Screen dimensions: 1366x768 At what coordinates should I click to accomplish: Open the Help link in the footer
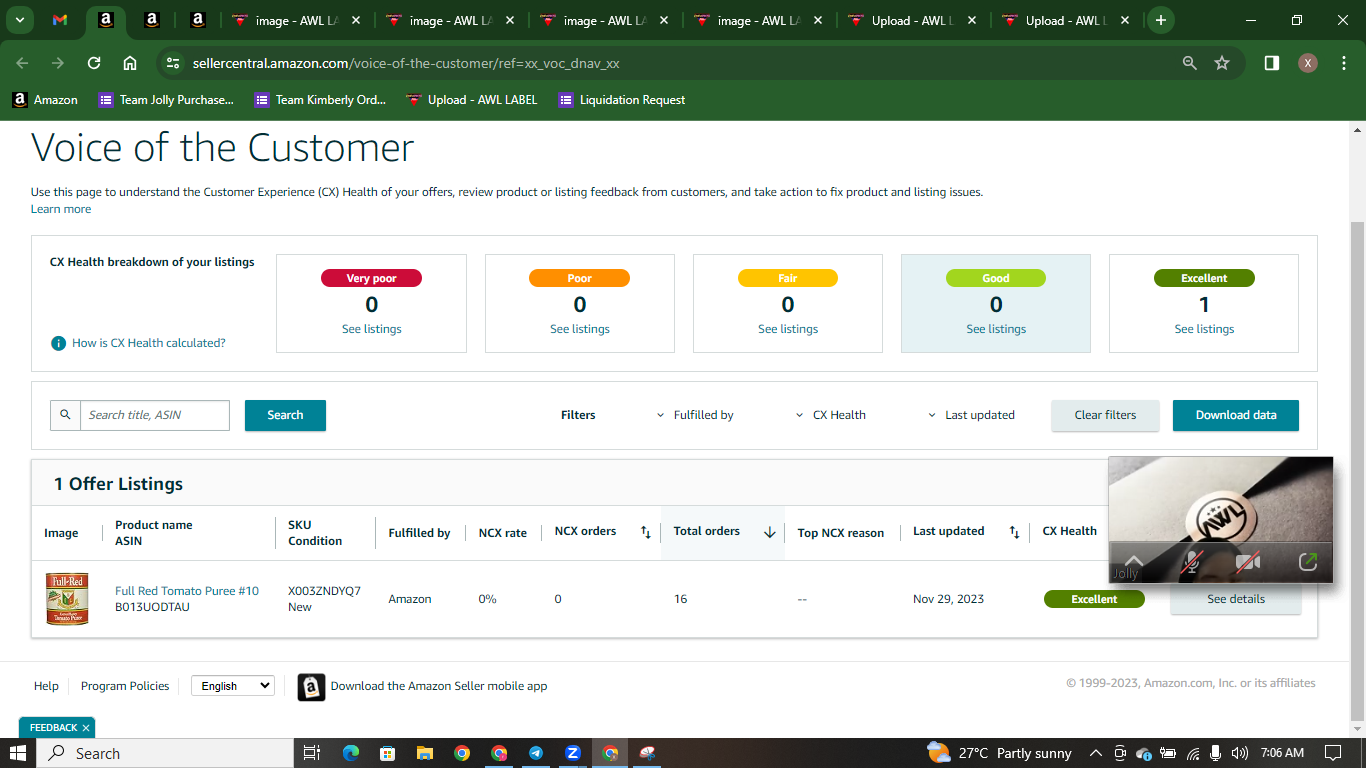(46, 686)
